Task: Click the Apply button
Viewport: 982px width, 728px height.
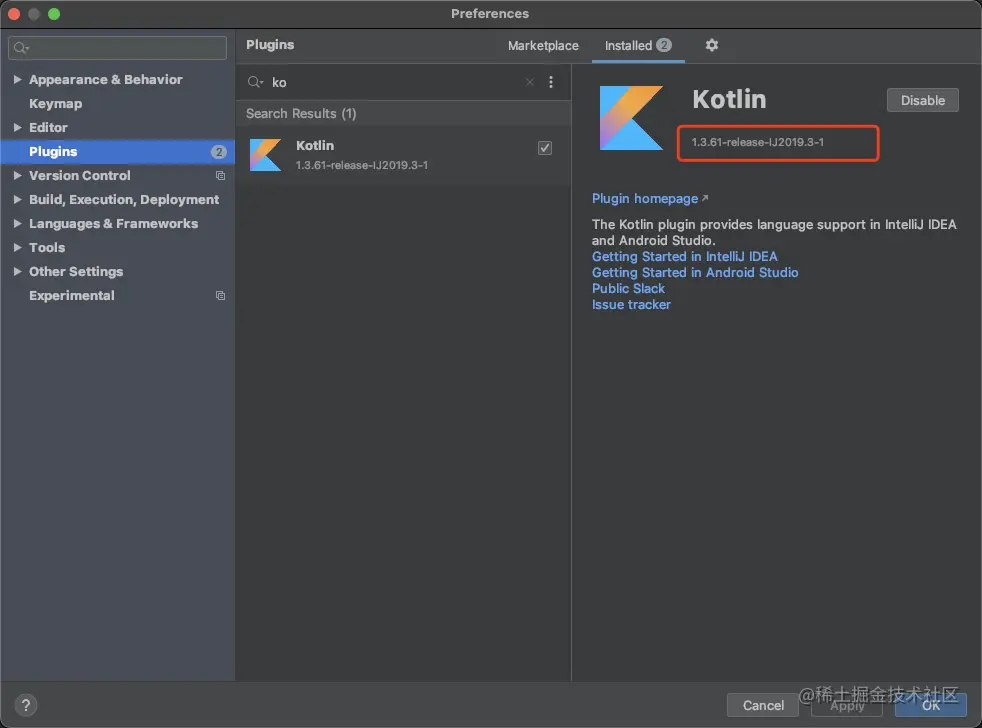Action: [847, 705]
